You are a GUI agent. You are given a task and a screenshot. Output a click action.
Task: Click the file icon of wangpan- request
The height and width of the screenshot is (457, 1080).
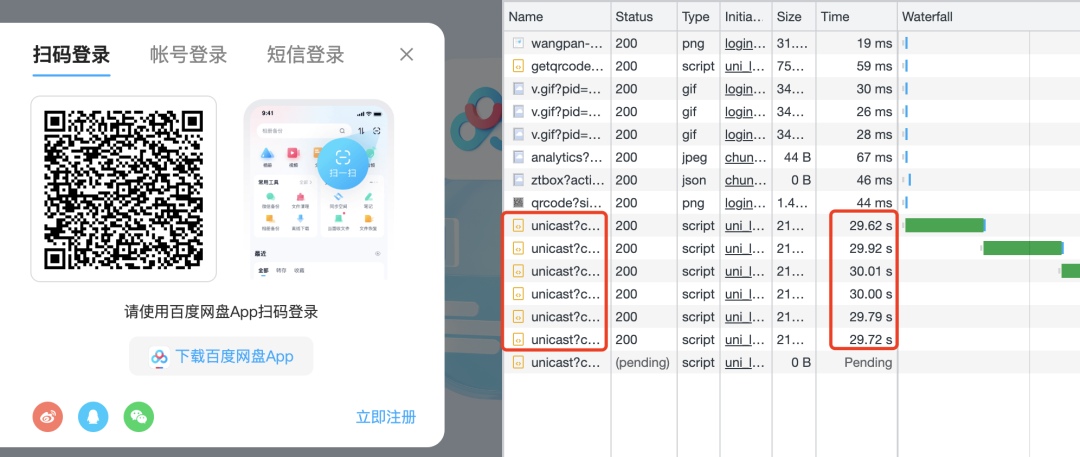point(518,43)
